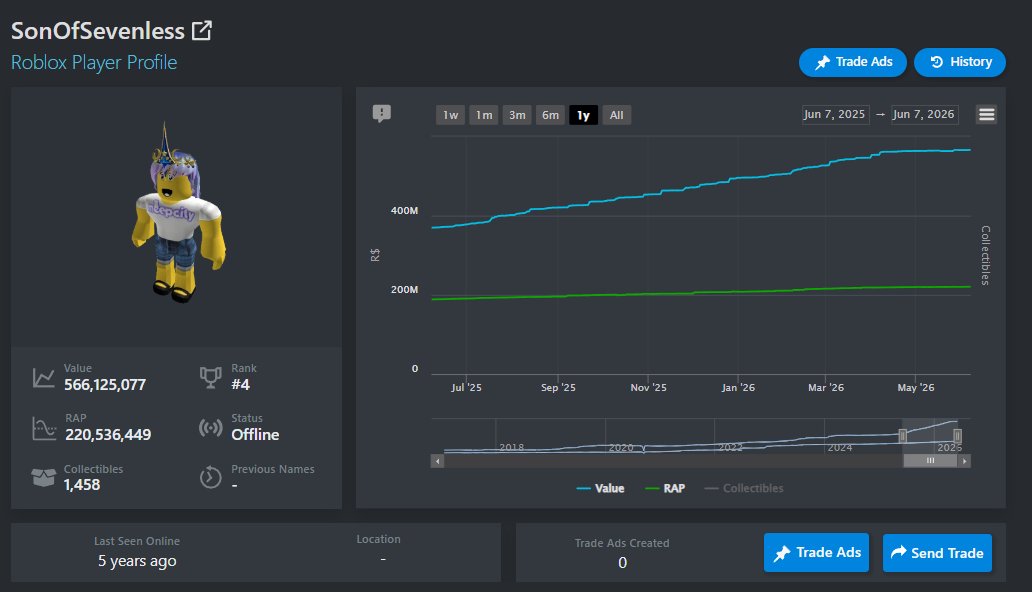Click the '5 years ago' last seen text

137,561
